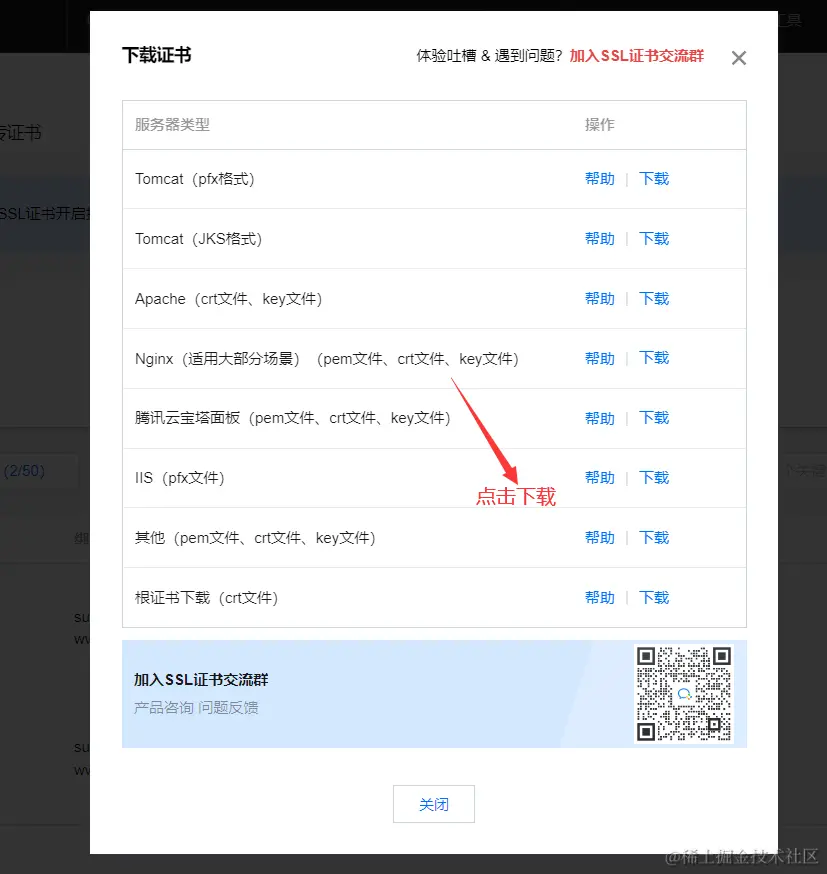Open the 加入SSL证书交流群 red link
Viewport: 827px width, 874px height.
pyautogui.click(x=636, y=56)
